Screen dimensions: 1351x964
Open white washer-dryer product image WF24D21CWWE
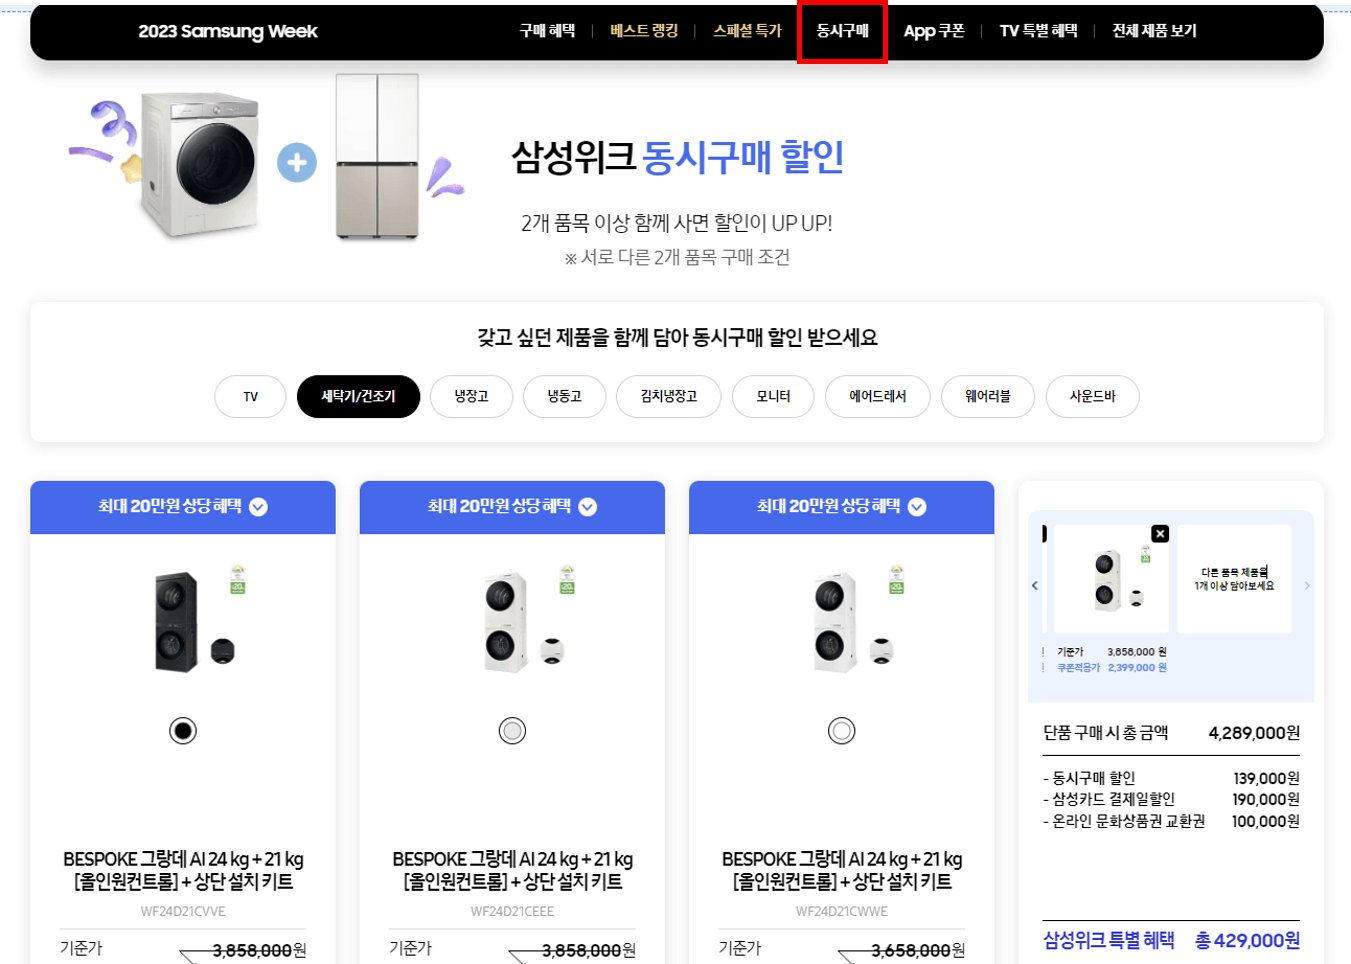coord(851,621)
